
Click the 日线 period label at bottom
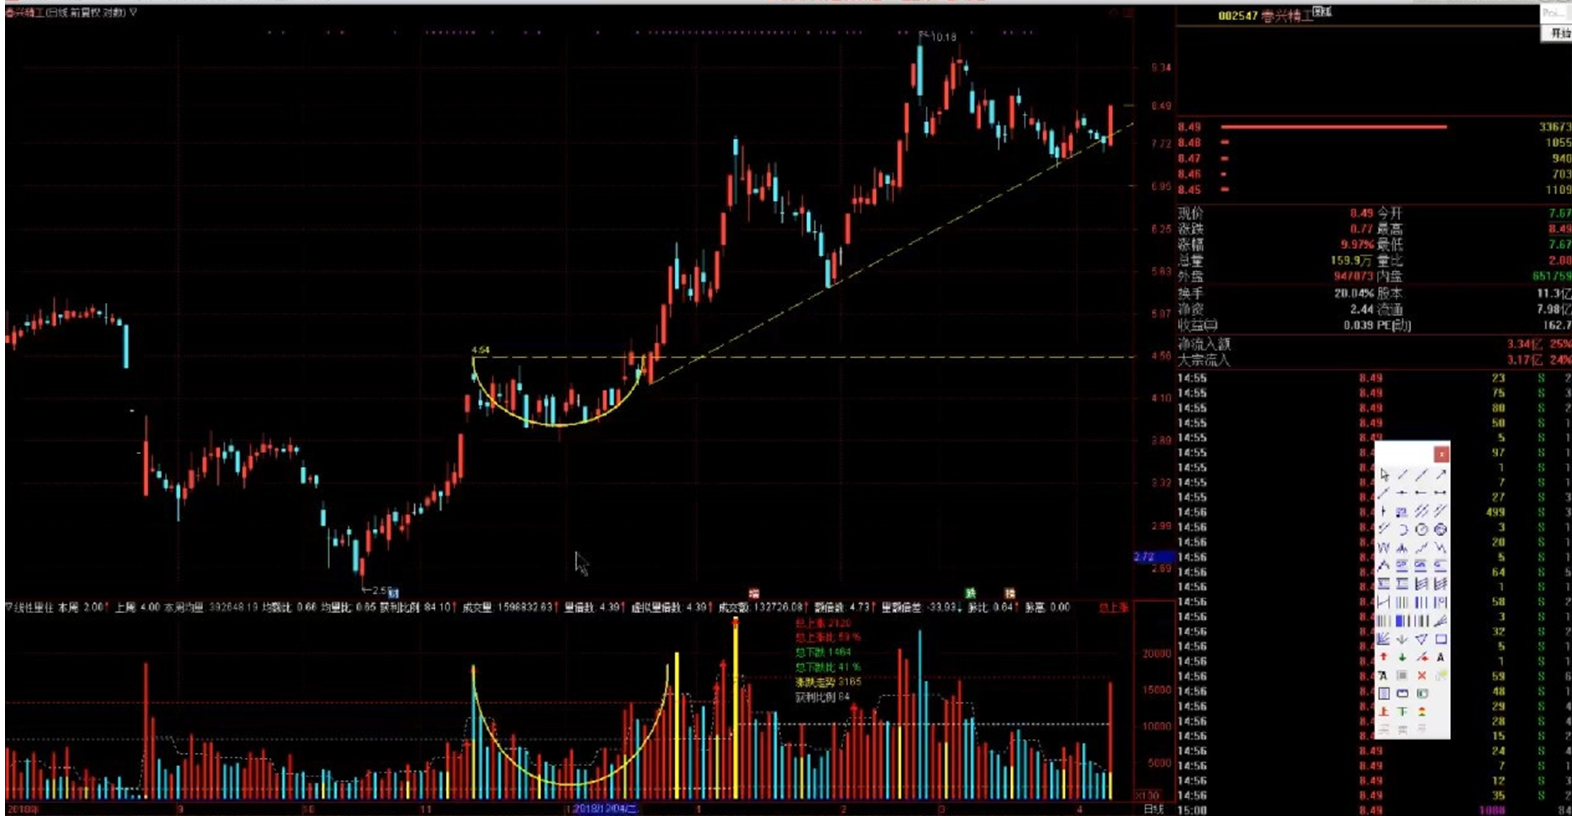(x=1154, y=808)
